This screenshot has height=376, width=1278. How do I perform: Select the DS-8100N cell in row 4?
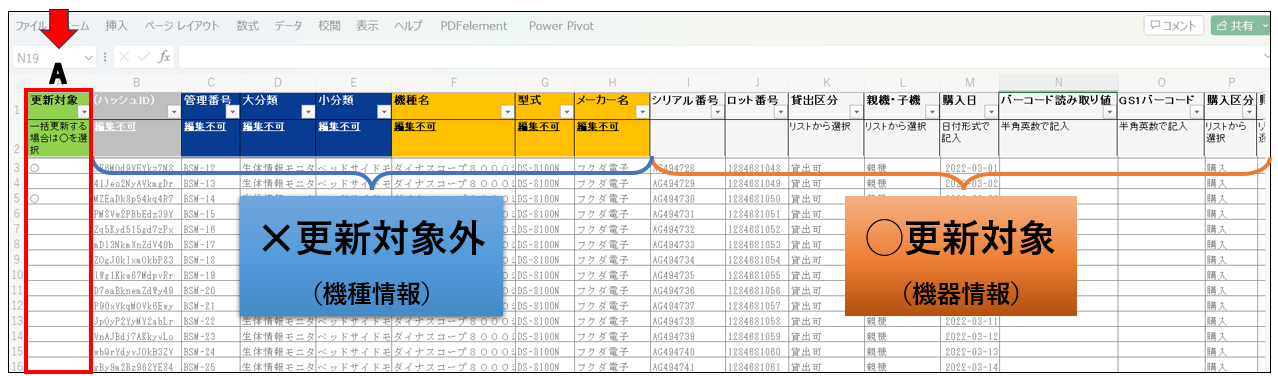(x=544, y=184)
